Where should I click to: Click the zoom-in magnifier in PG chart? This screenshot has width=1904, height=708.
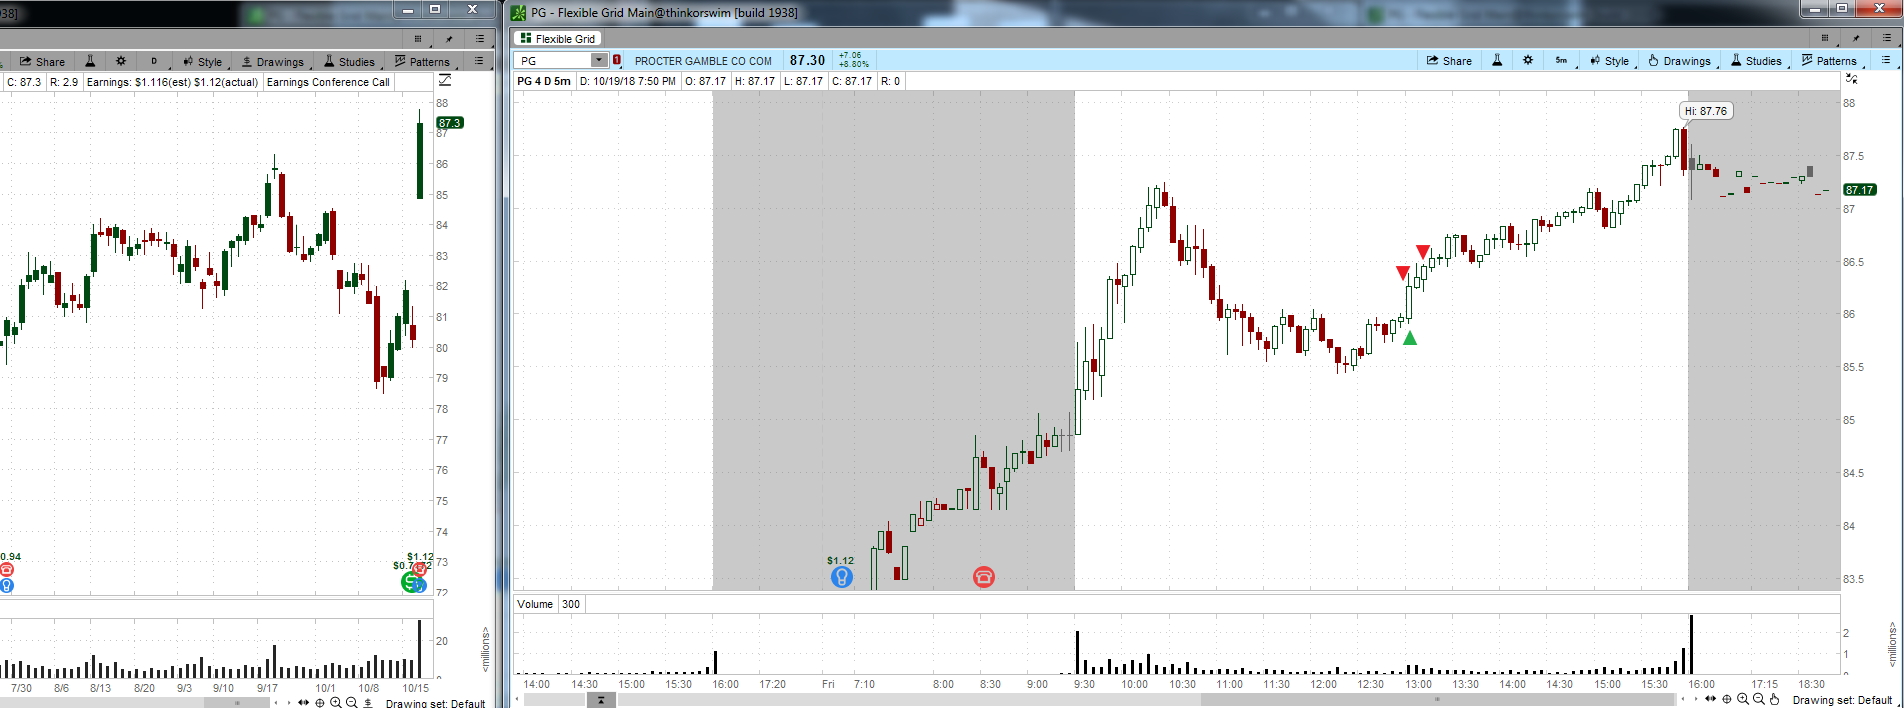pos(1743,699)
